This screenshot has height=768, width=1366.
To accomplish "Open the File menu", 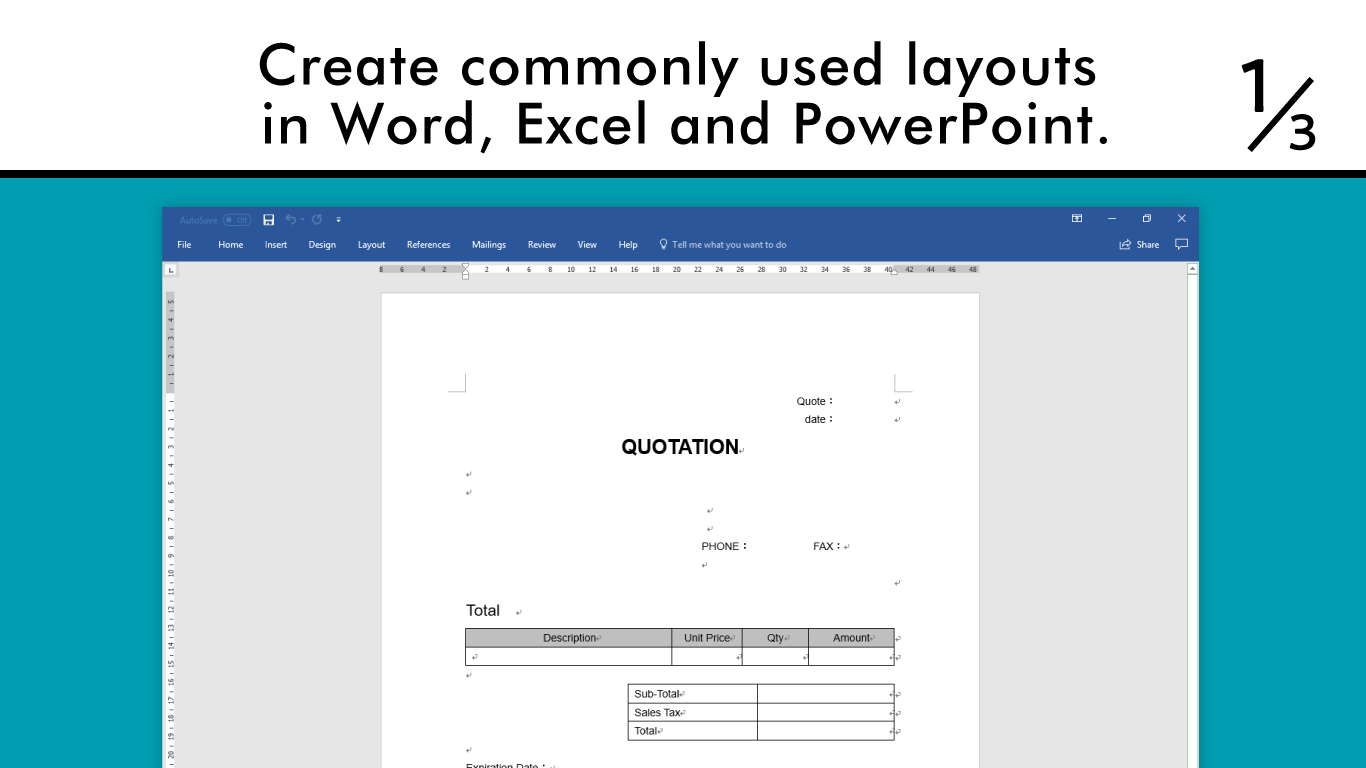I will click(184, 244).
